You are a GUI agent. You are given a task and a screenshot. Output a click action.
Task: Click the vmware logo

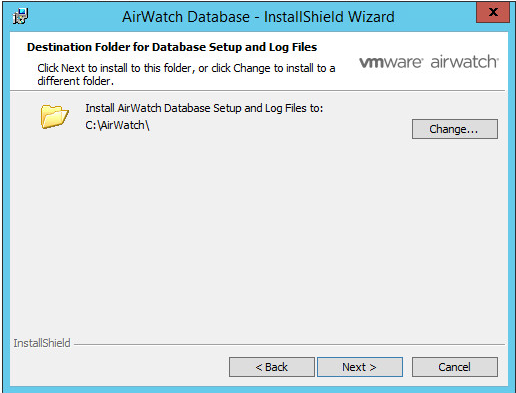point(391,62)
